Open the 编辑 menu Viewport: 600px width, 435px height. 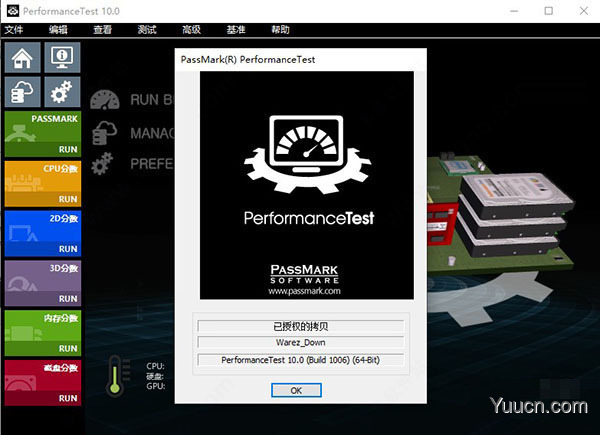(58, 29)
